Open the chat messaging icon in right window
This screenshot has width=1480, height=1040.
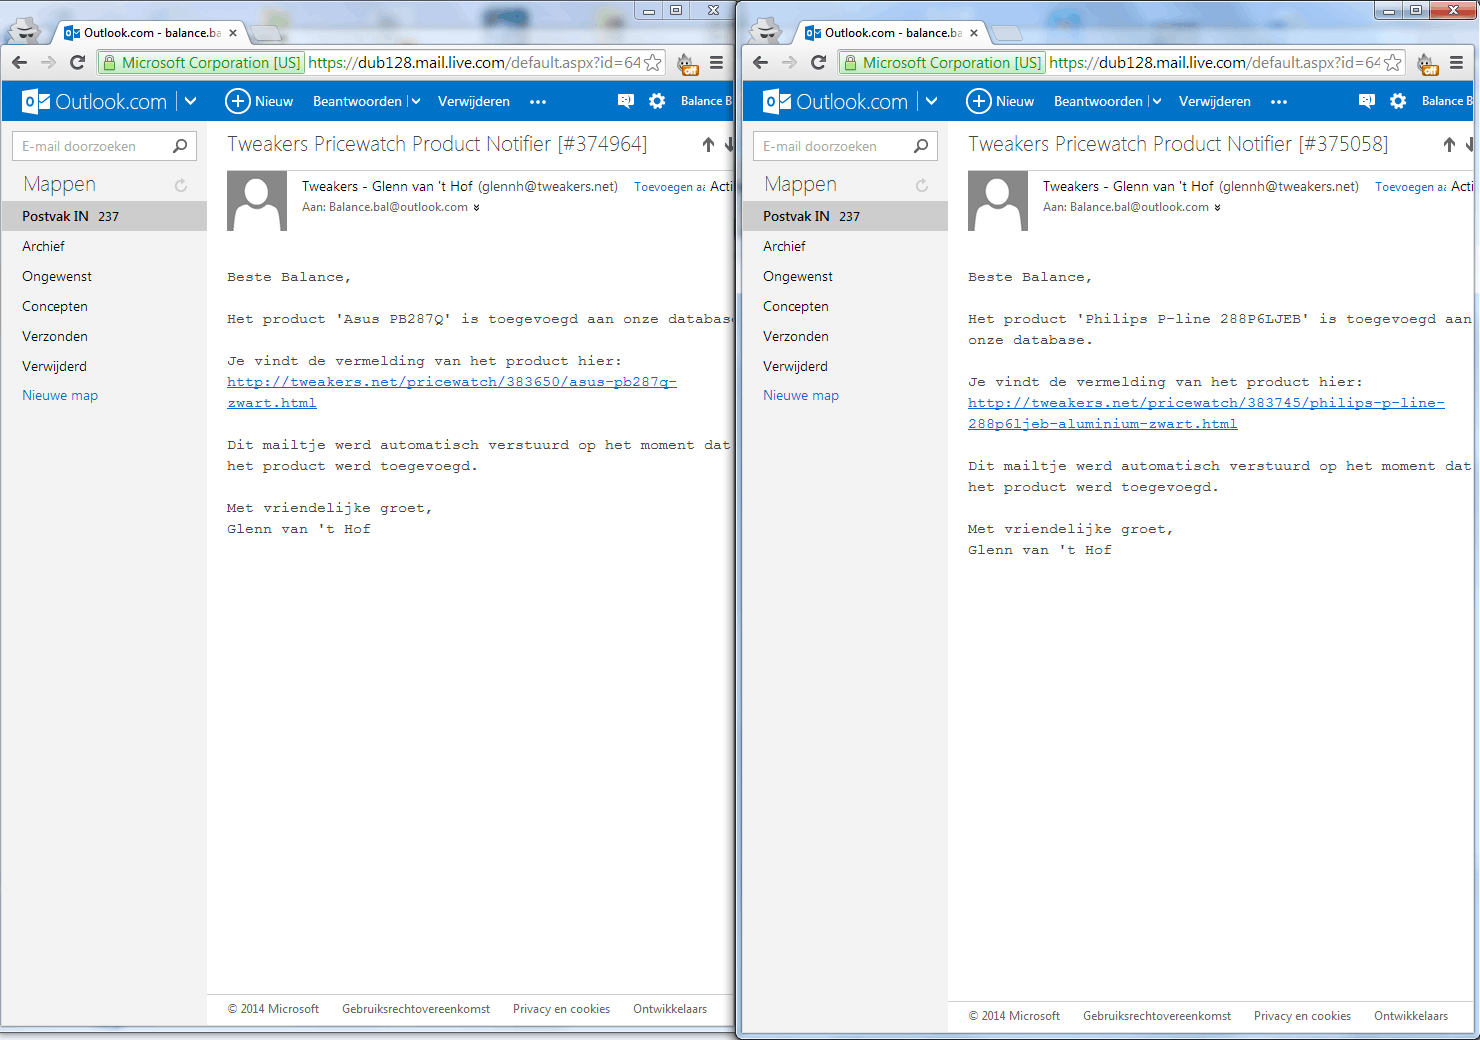click(1367, 101)
